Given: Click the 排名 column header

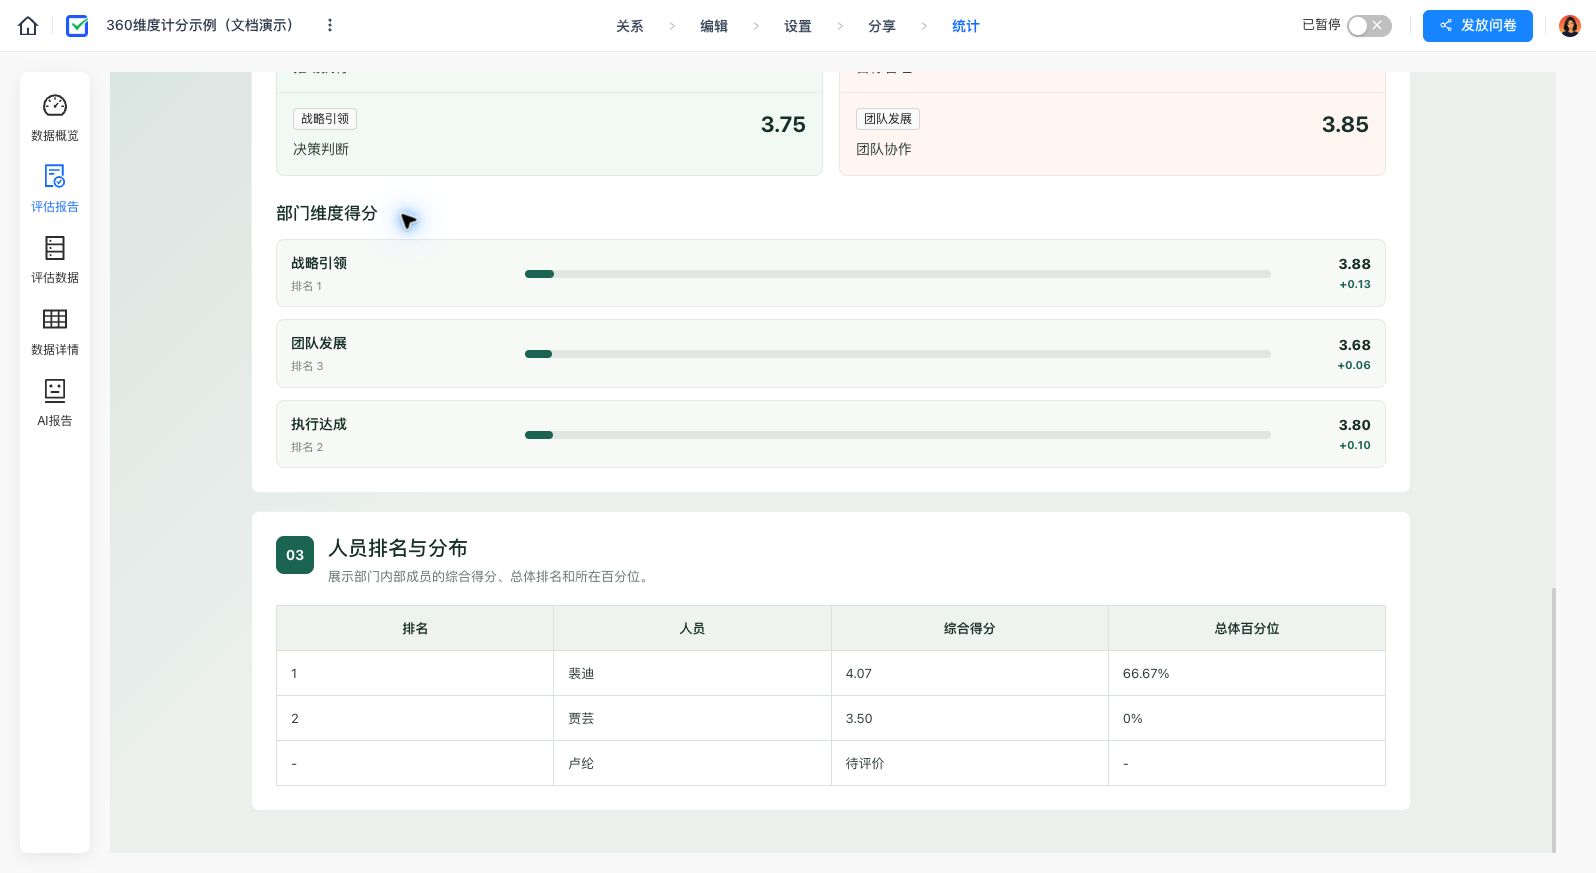Looking at the screenshot, I should [x=415, y=628].
